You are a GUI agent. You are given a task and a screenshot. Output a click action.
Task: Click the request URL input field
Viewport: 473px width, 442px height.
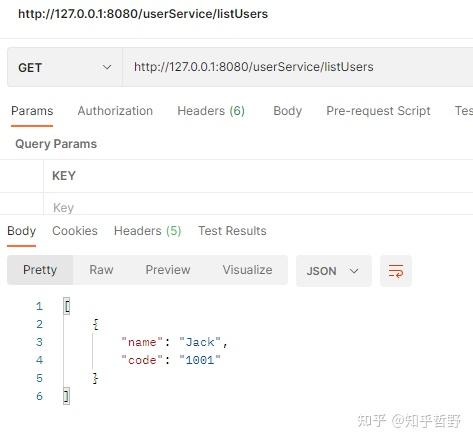(298, 67)
